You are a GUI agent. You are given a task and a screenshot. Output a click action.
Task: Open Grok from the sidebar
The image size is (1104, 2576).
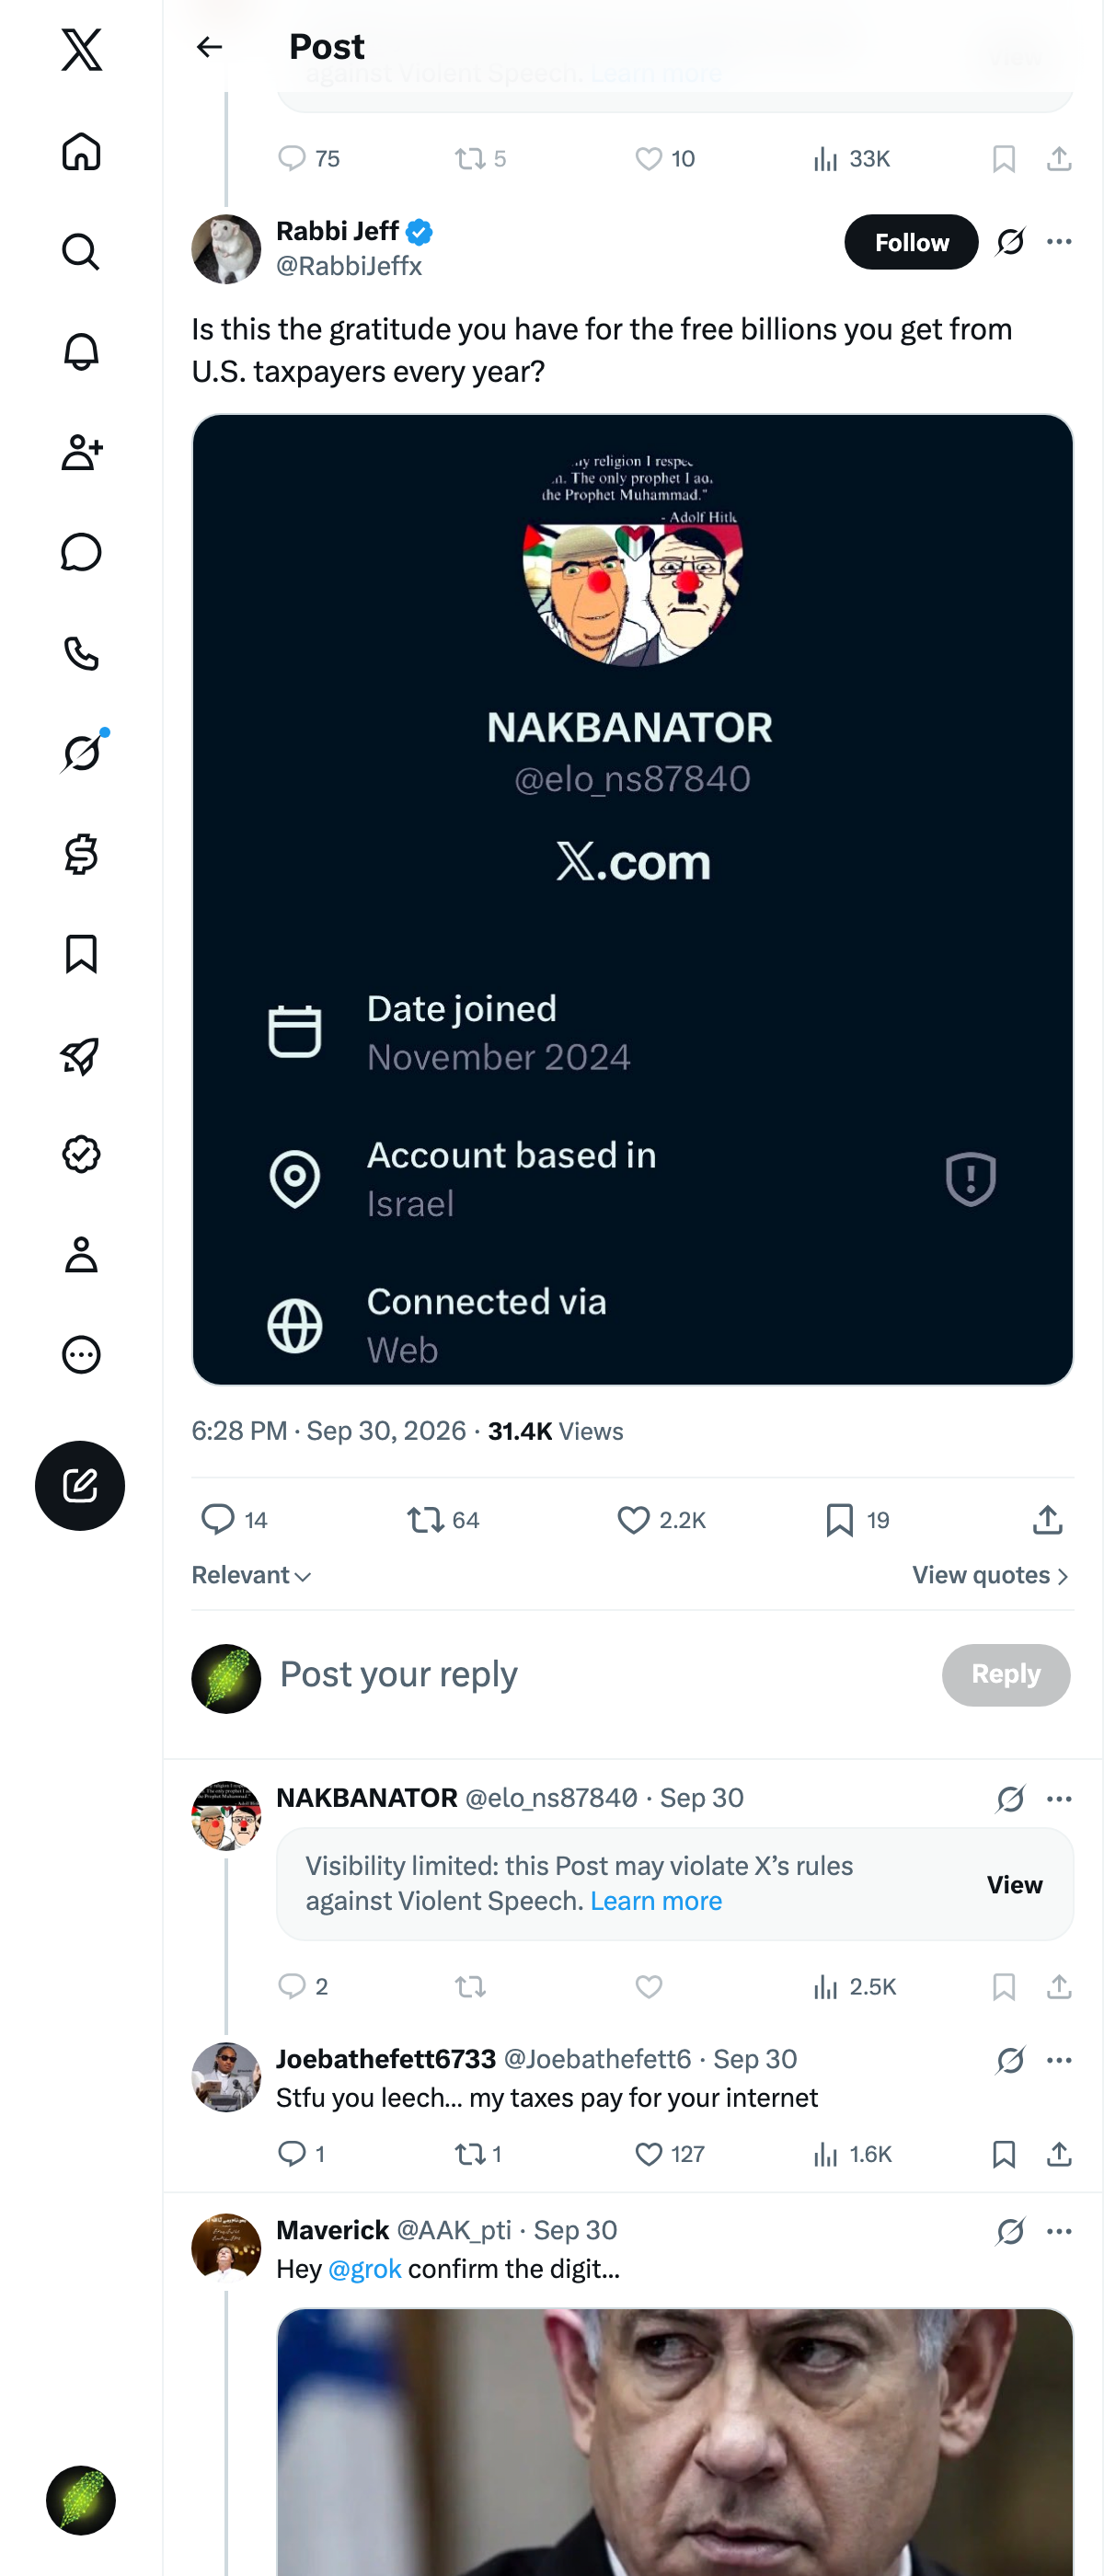(81, 752)
